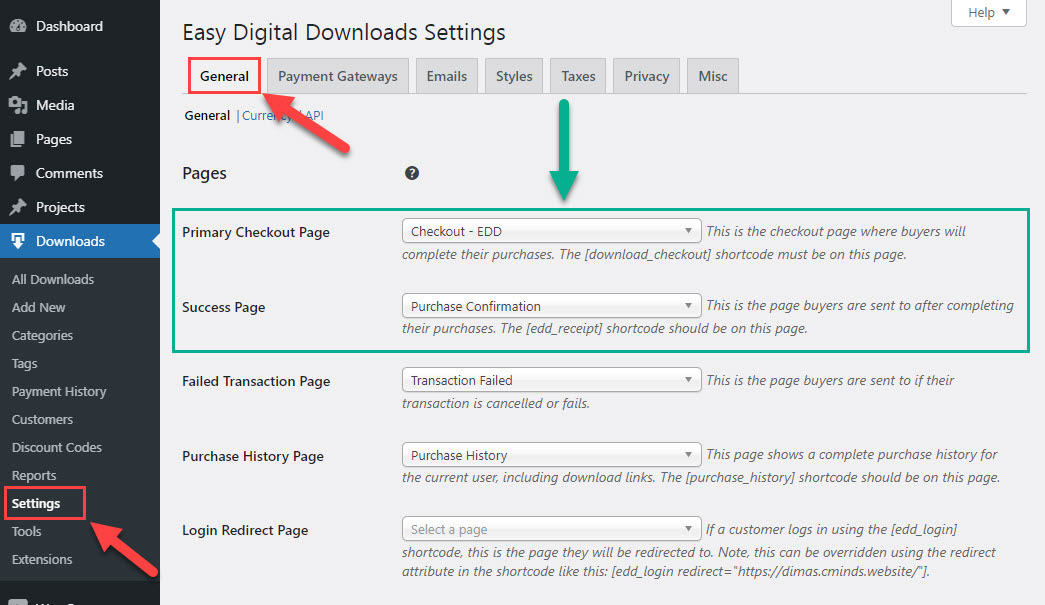Select the Downloads menu item

(80, 241)
